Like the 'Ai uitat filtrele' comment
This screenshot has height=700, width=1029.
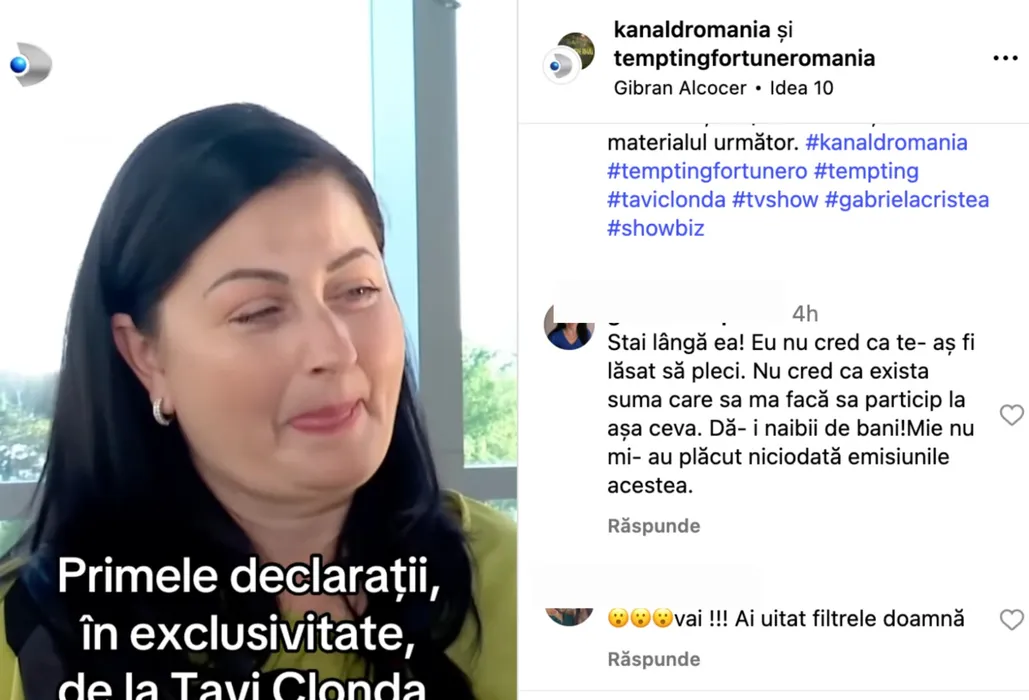click(x=1011, y=619)
